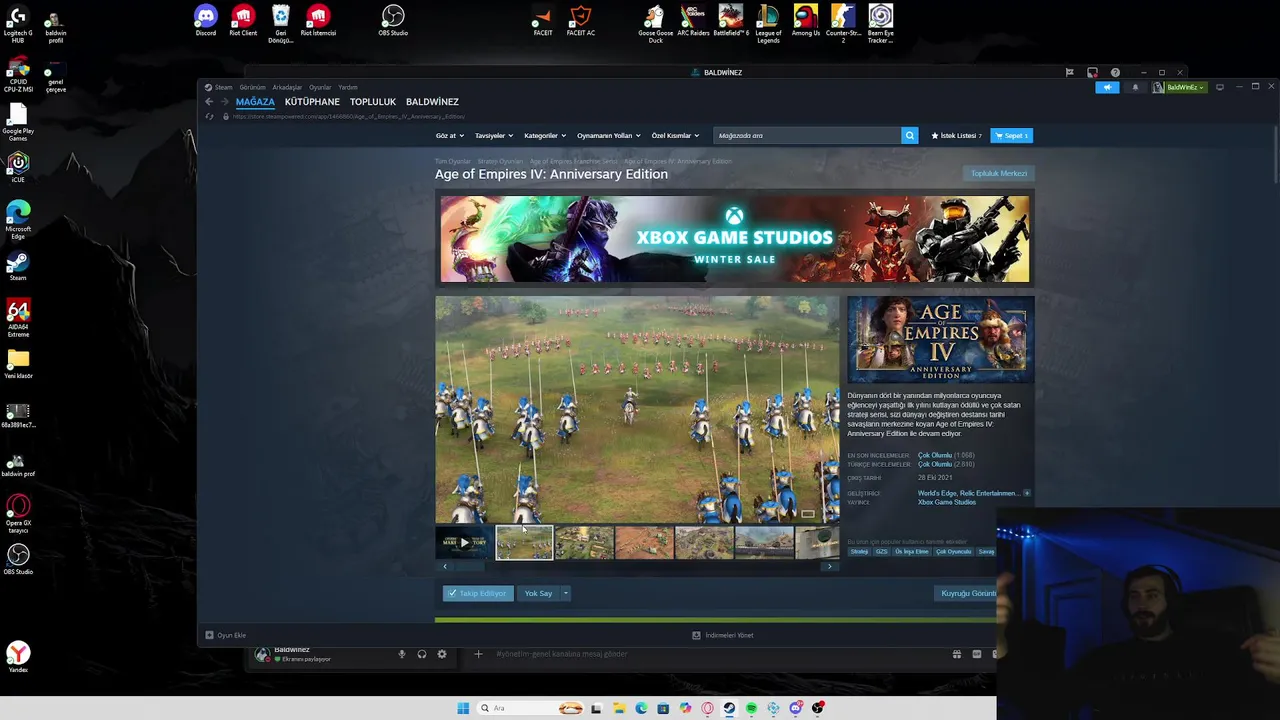Open Steam notifications bell
The height and width of the screenshot is (720, 1280).
(x=1135, y=87)
